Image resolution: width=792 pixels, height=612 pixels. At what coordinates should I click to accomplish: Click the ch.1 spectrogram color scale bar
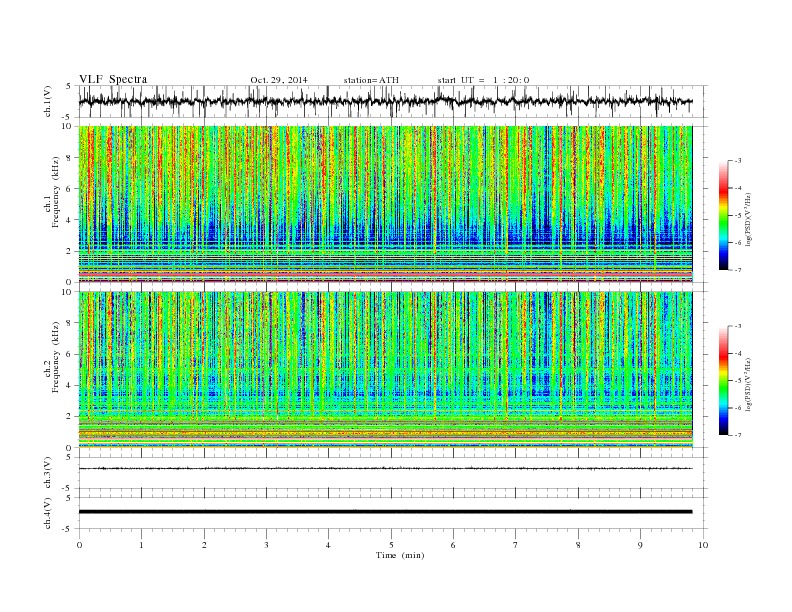point(724,215)
